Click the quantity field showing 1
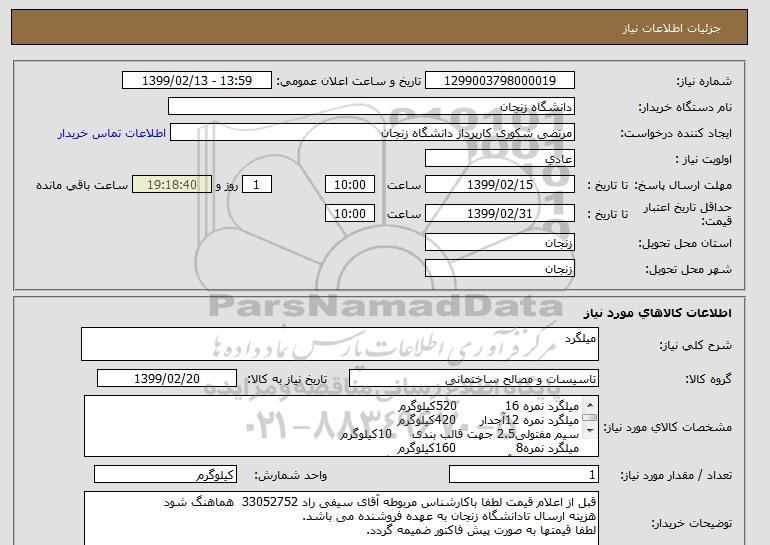 click(523, 475)
